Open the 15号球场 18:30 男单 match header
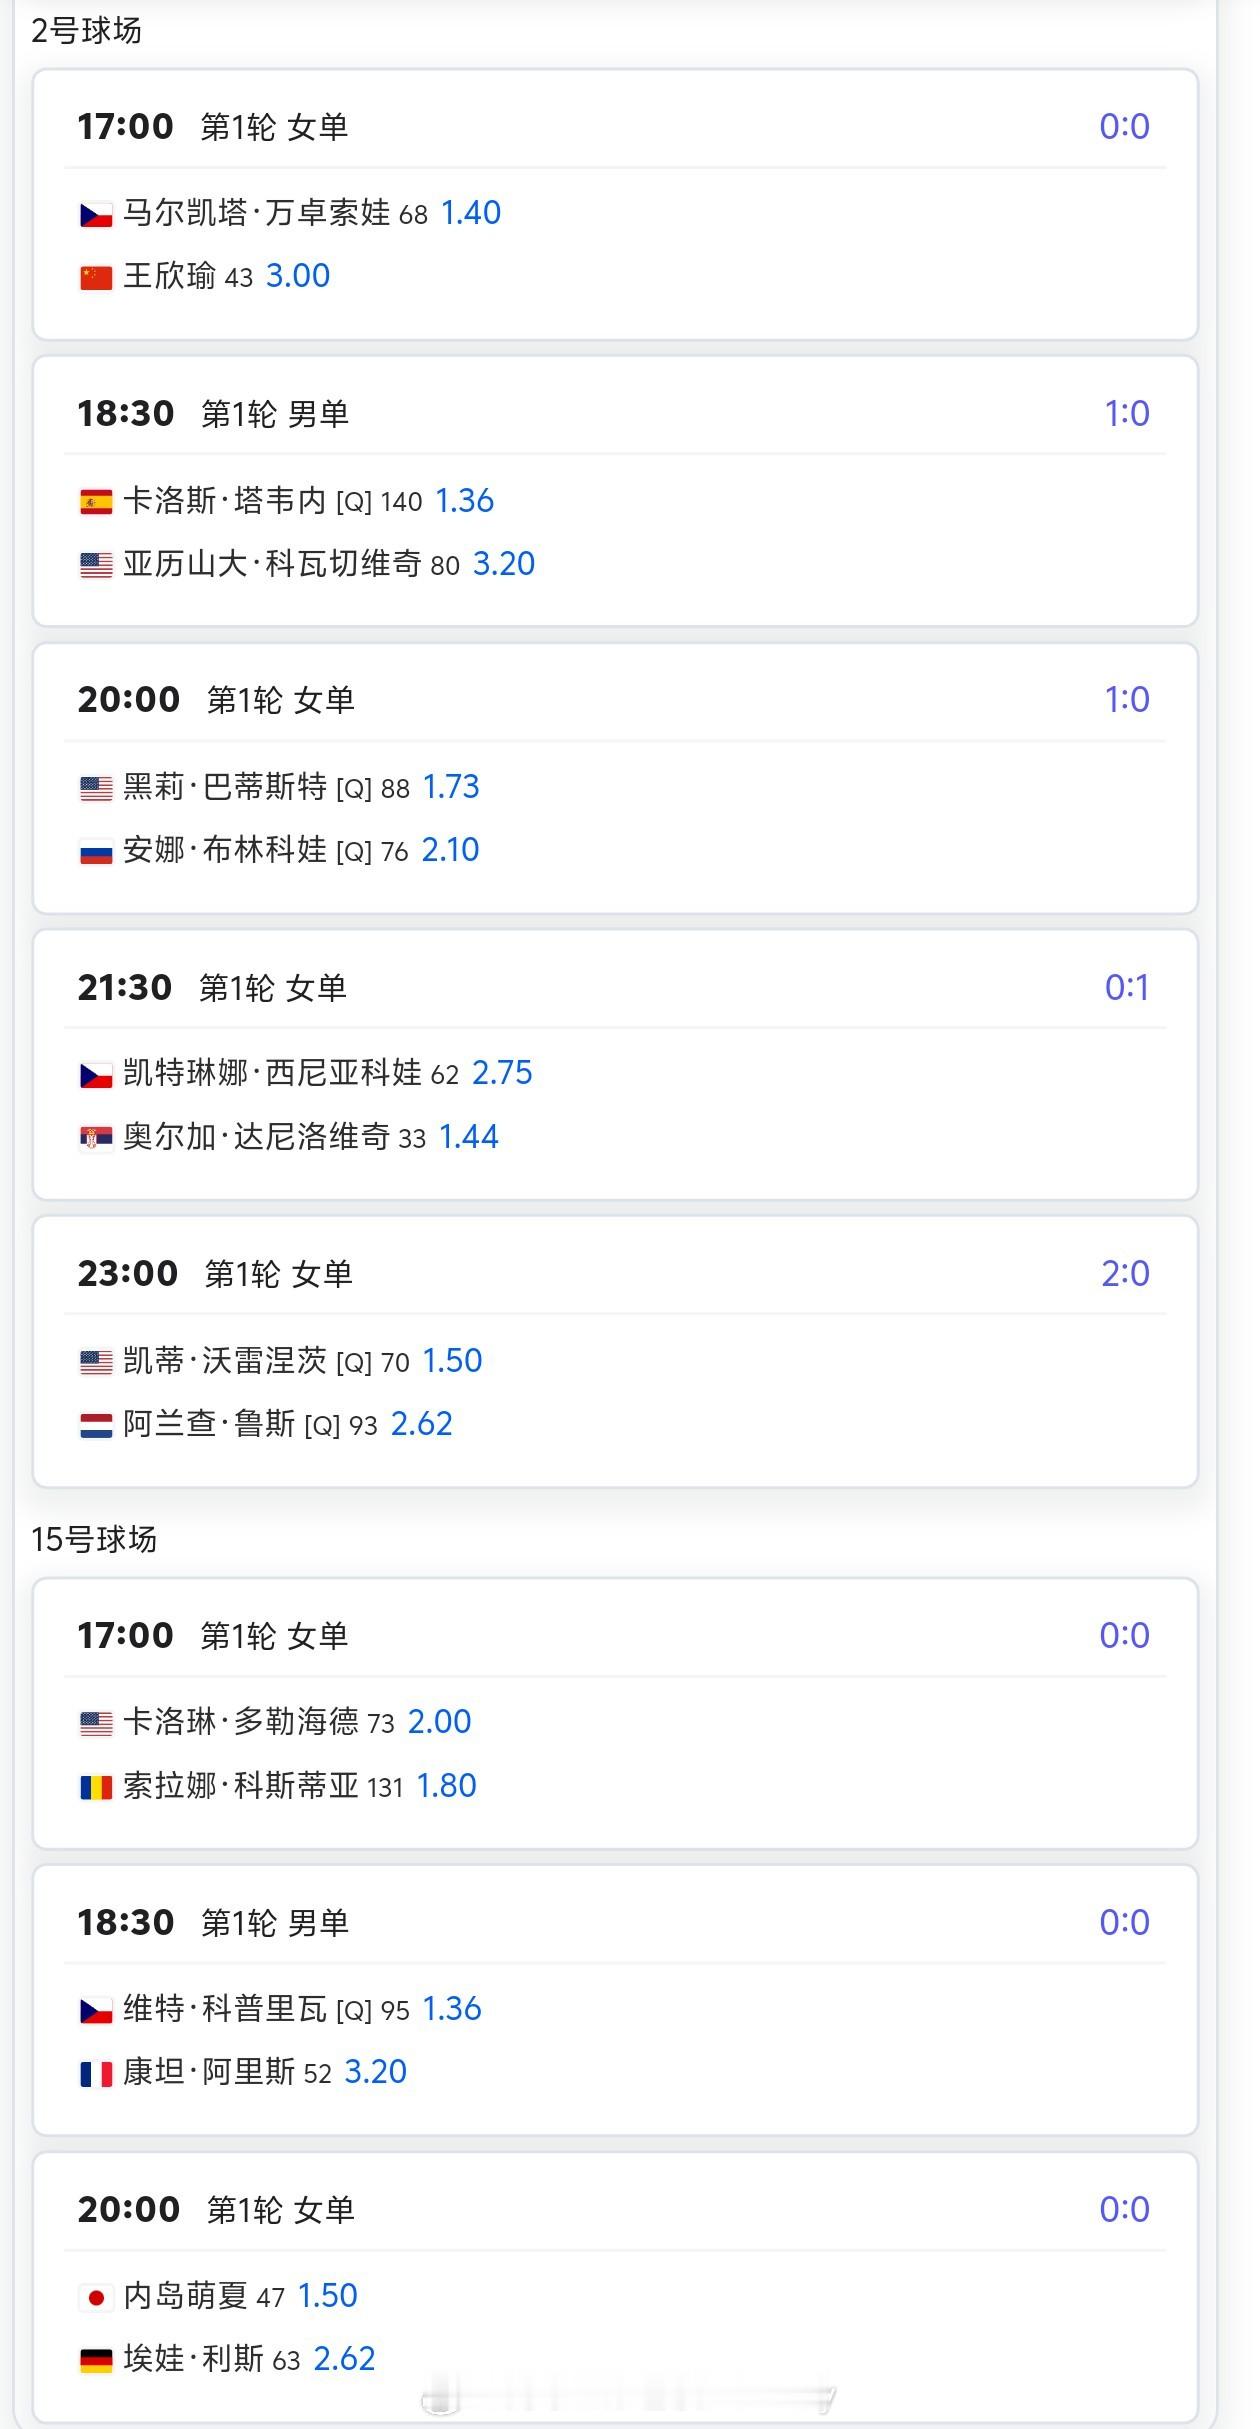1260x2429 pixels. pos(615,1922)
